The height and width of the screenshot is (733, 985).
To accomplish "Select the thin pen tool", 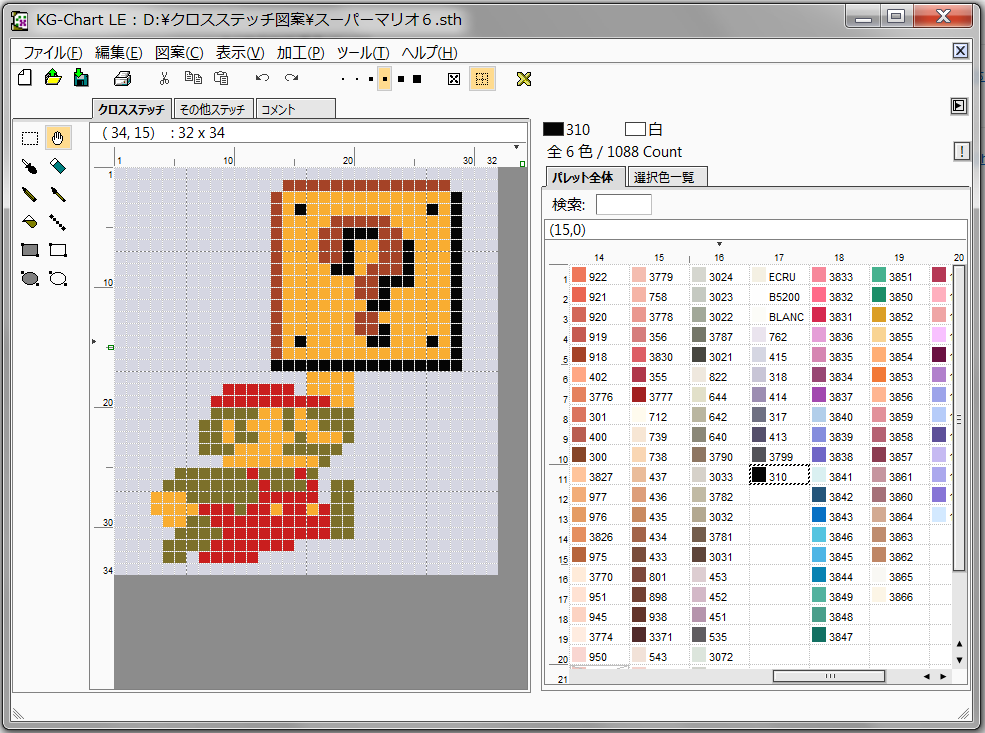I will point(58,194).
